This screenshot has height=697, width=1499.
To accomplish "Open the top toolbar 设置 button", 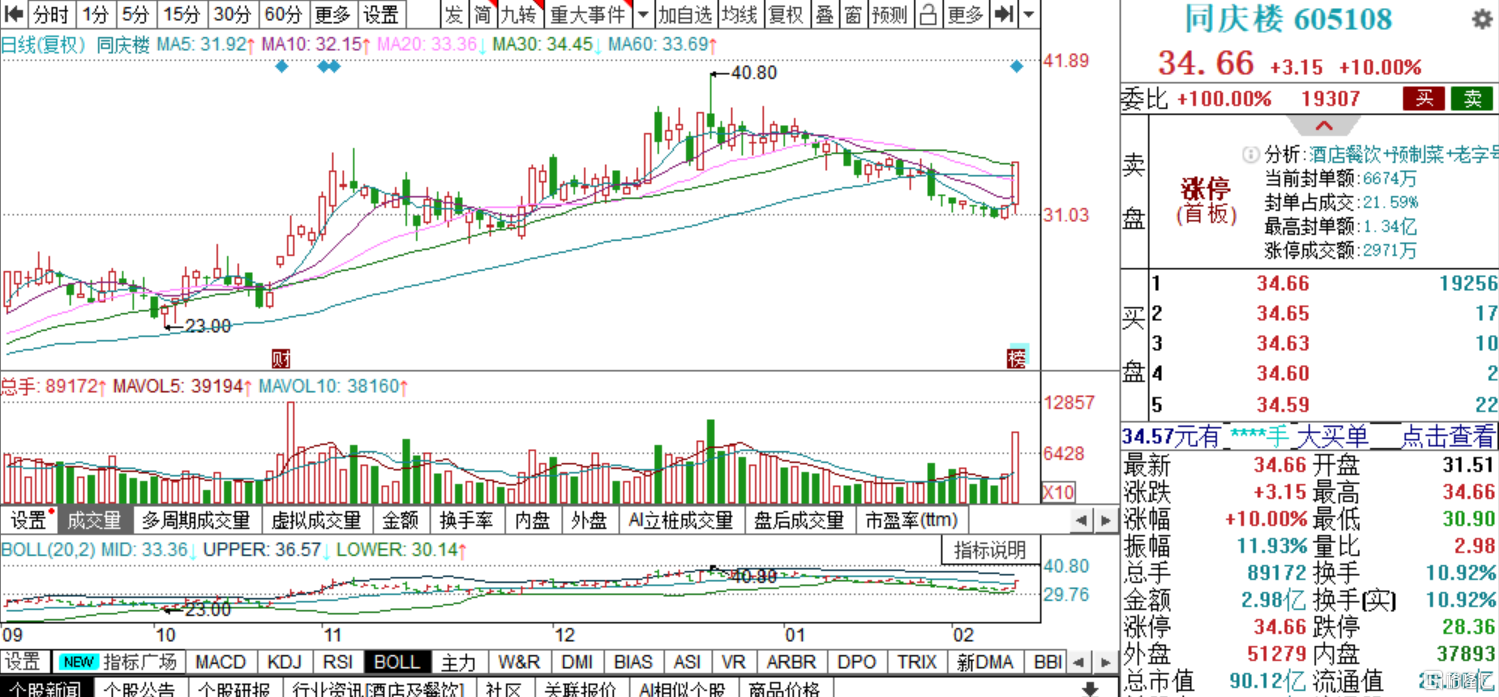I will tap(381, 14).
